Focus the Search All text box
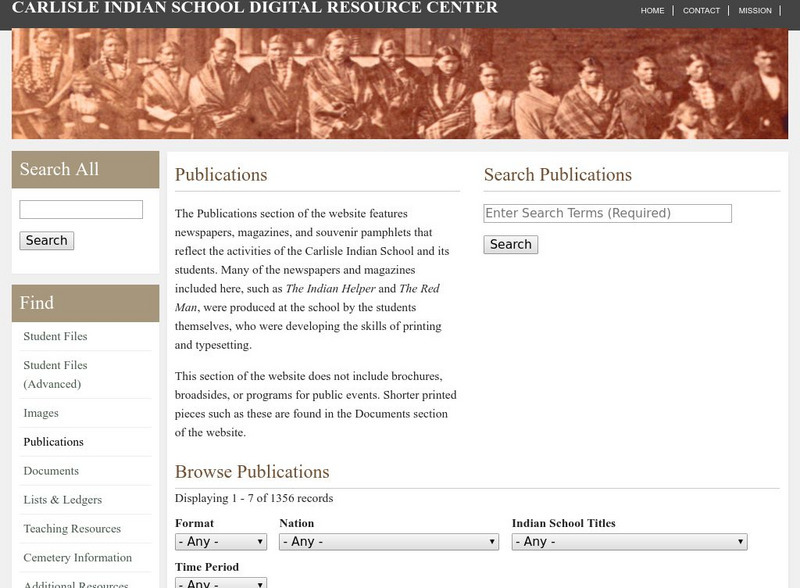Screen dimensions: 800x588 click(x=81, y=209)
